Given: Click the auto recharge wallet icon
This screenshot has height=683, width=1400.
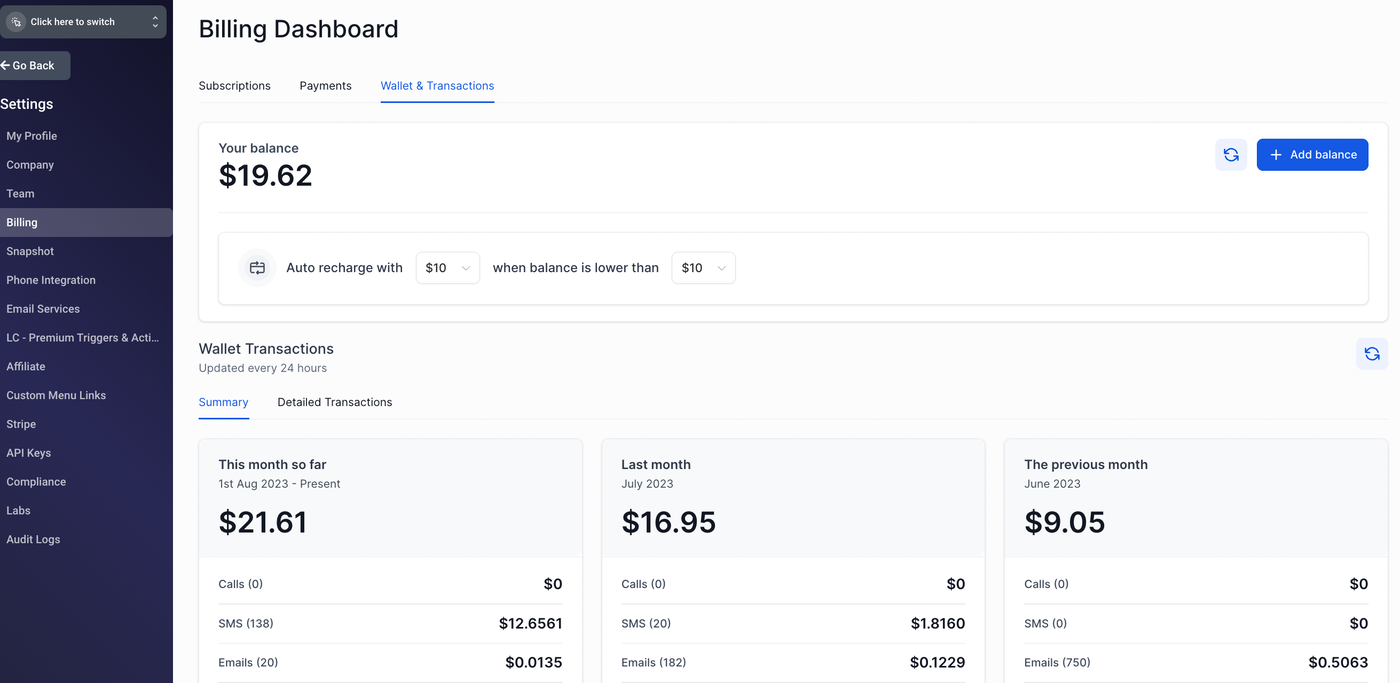Looking at the screenshot, I should [x=257, y=268].
